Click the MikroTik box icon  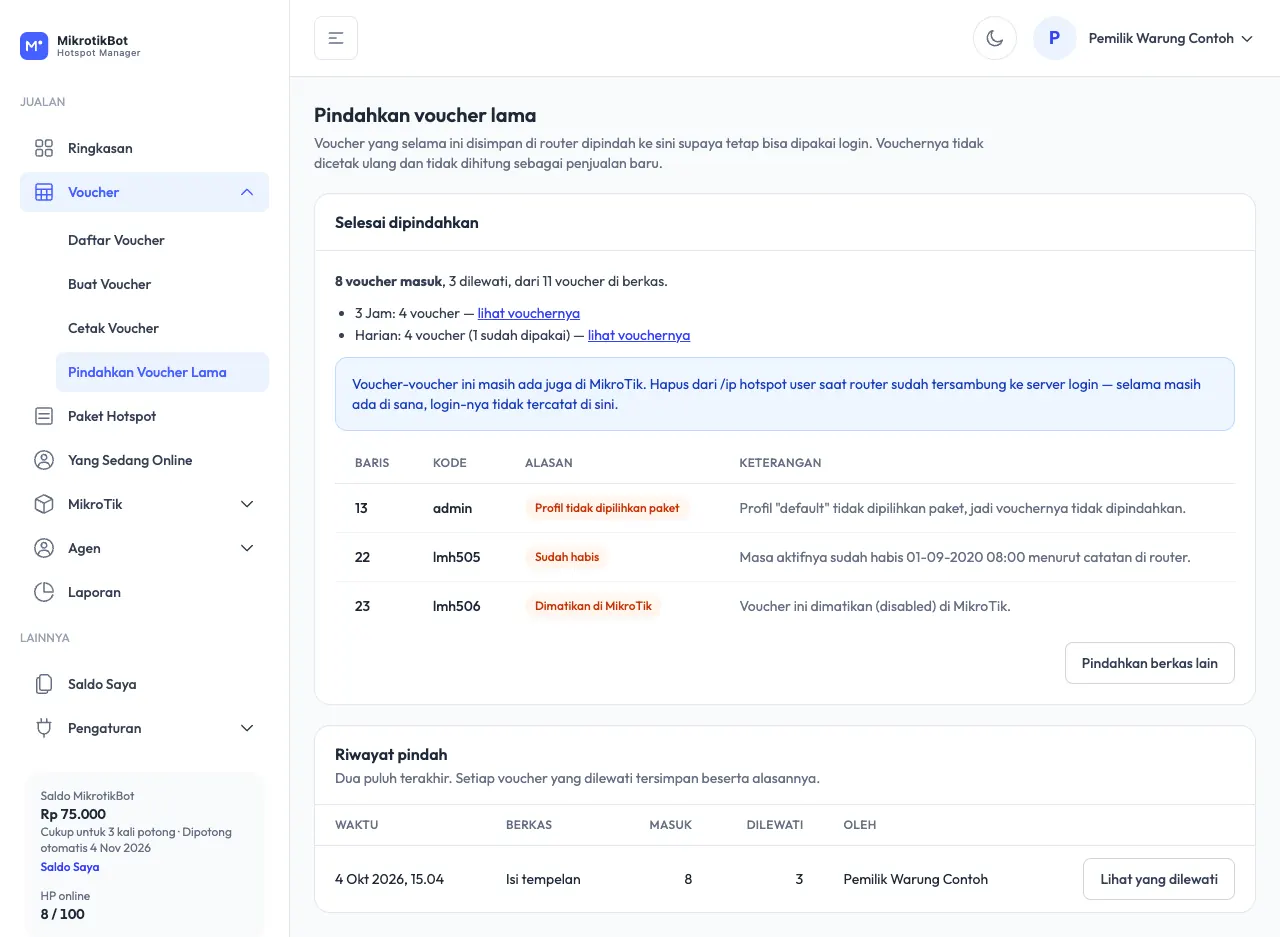[x=44, y=504]
